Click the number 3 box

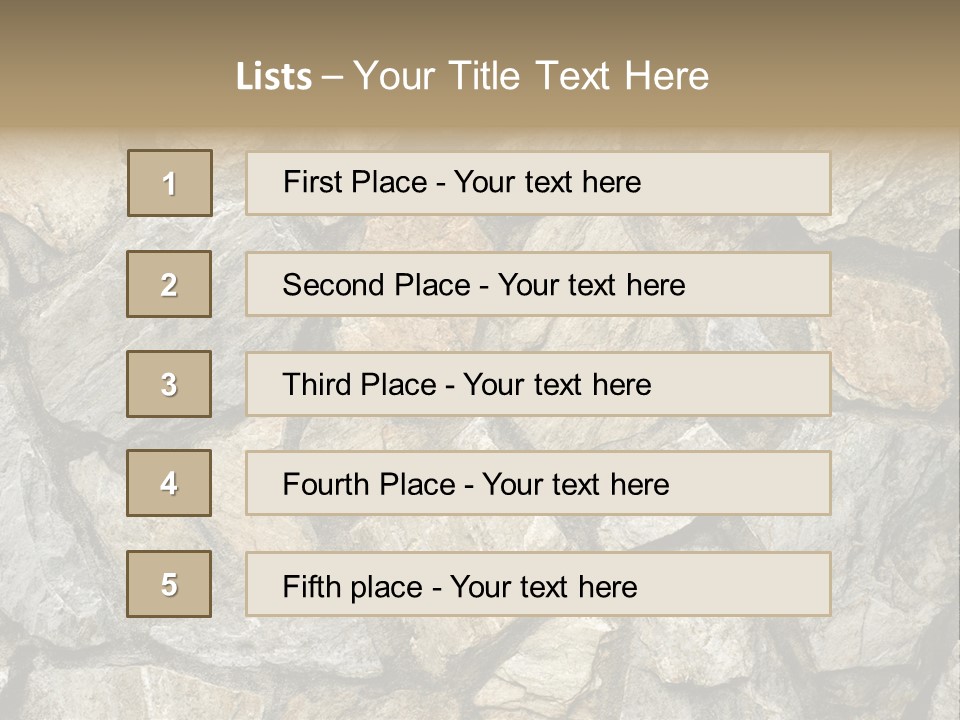click(x=169, y=384)
